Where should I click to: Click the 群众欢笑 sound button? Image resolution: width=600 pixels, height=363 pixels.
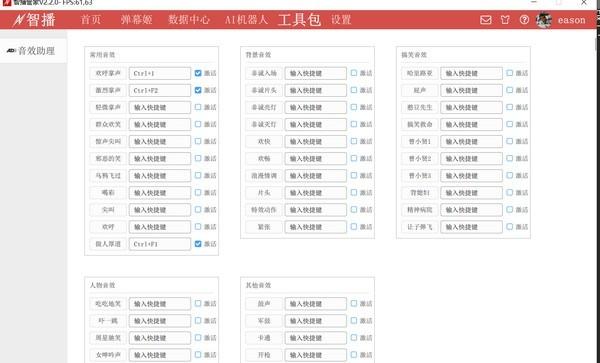pyautogui.click(x=108, y=124)
